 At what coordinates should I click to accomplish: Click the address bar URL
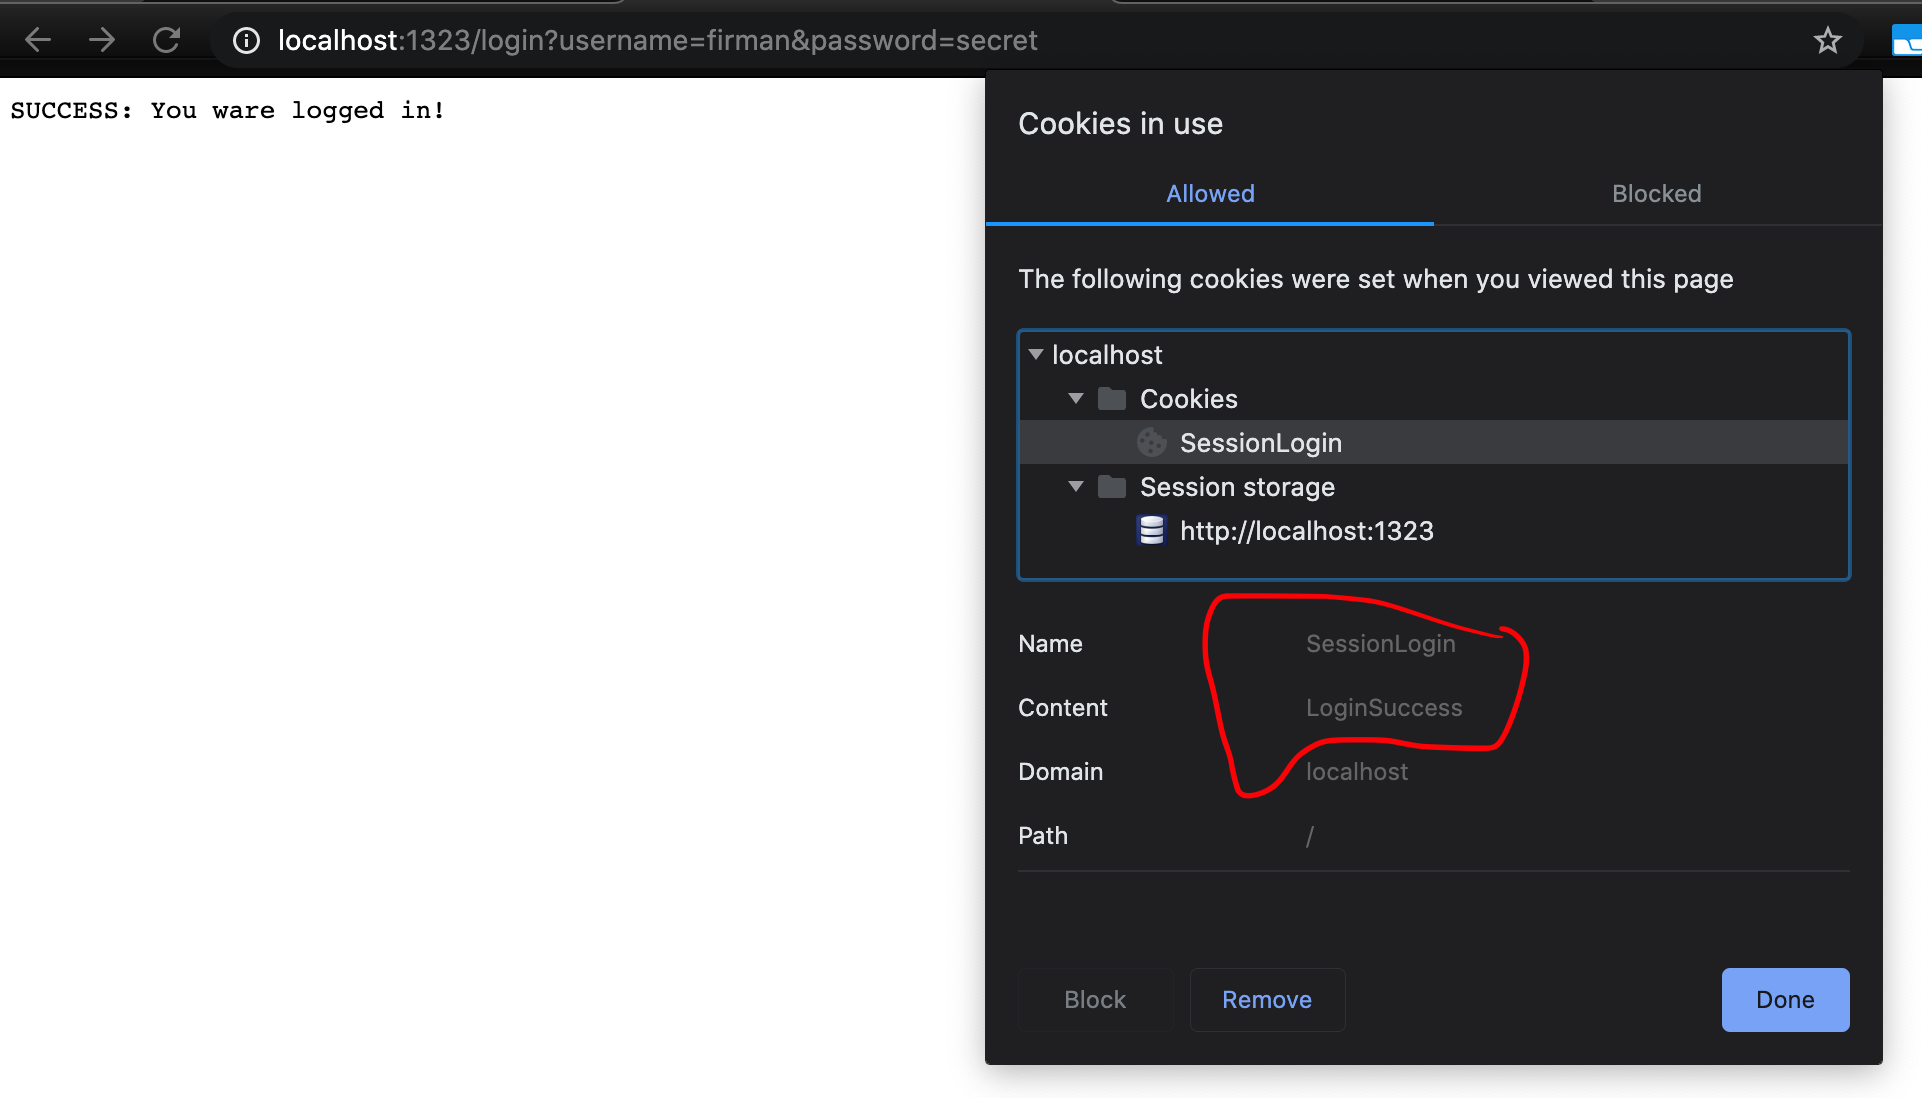tap(657, 40)
